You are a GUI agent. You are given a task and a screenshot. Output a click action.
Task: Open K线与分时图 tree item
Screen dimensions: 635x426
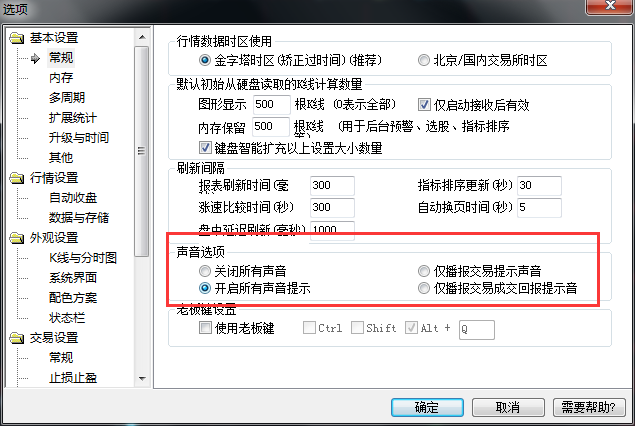83,258
